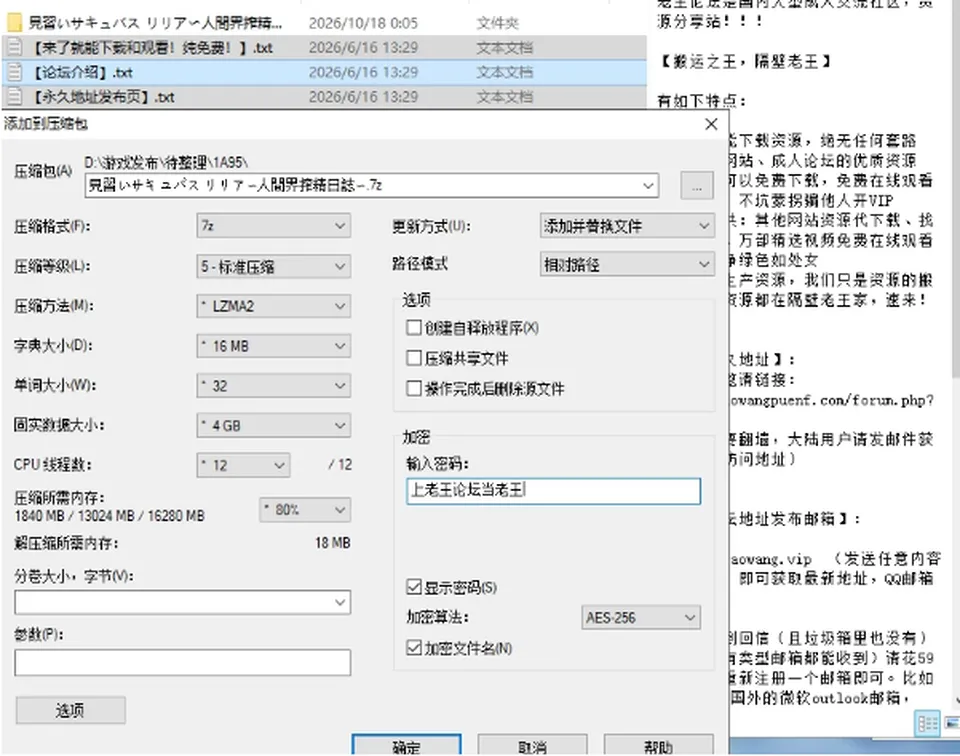Click the archive name field ending in .7z
Screen dimensions: 960x756
pos(372,185)
